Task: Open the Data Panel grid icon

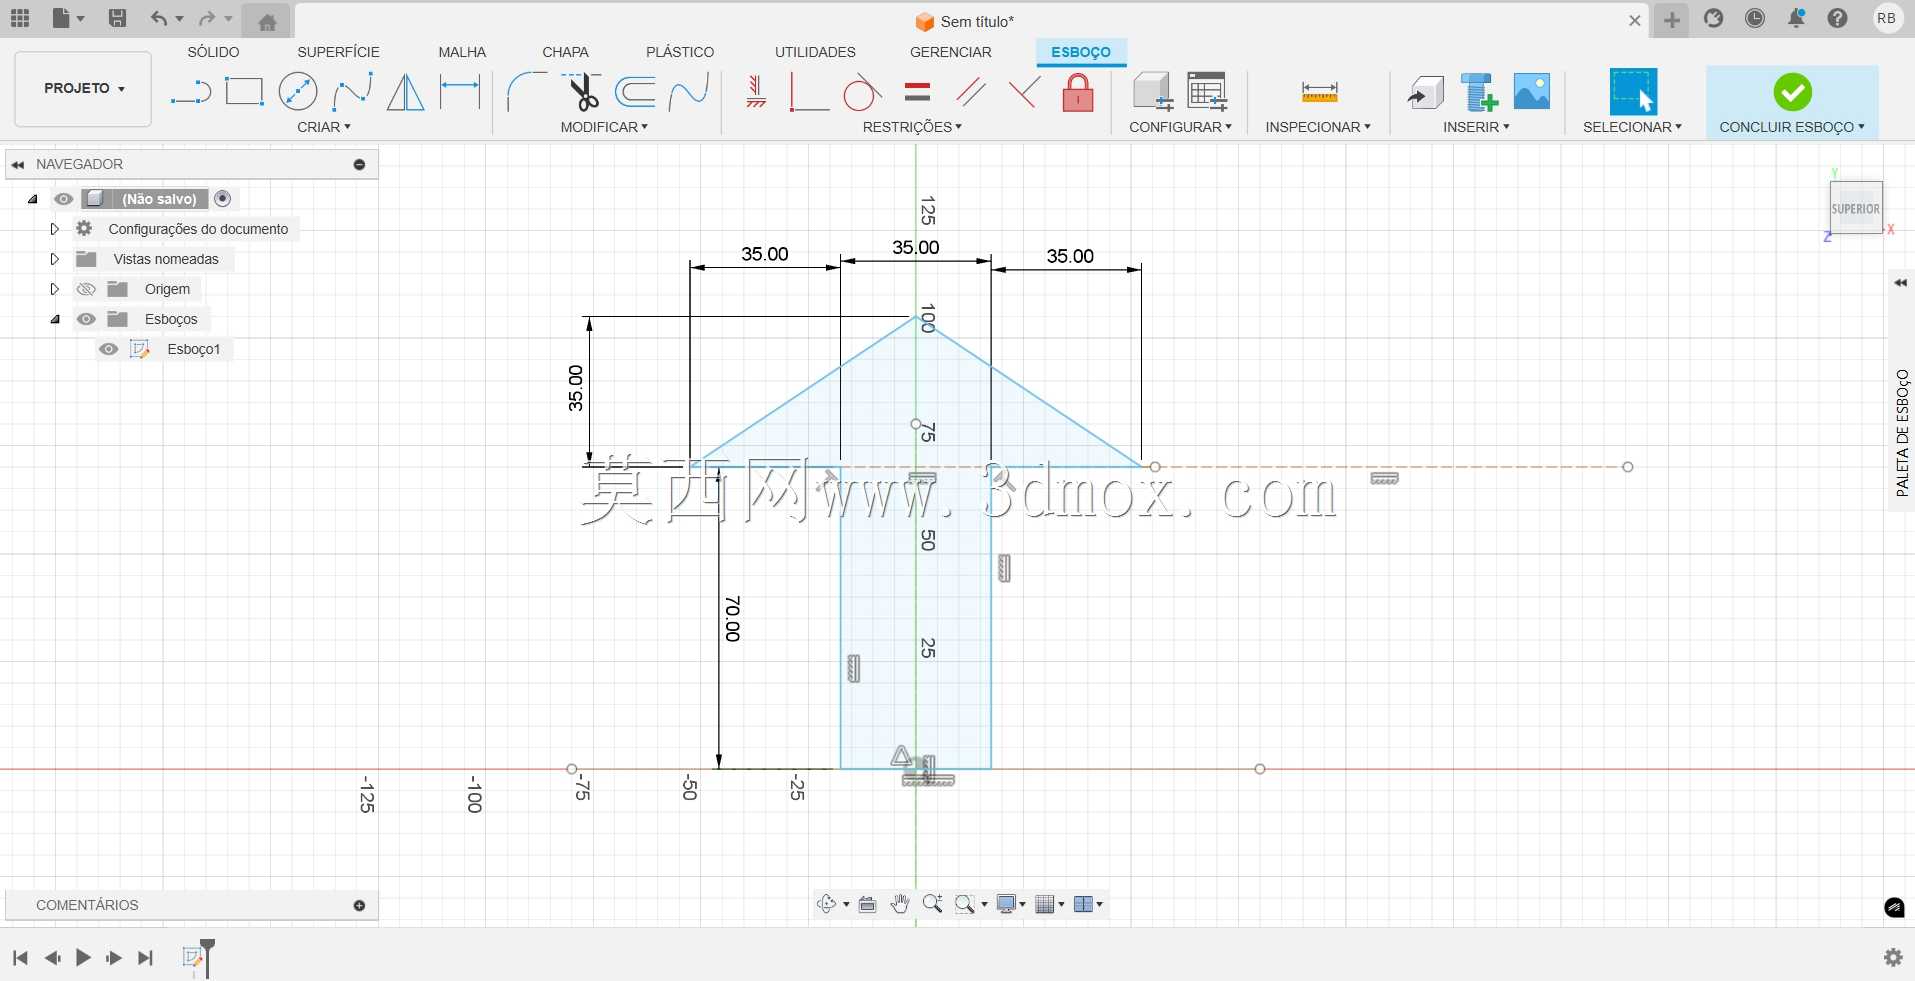Action: point(20,18)
